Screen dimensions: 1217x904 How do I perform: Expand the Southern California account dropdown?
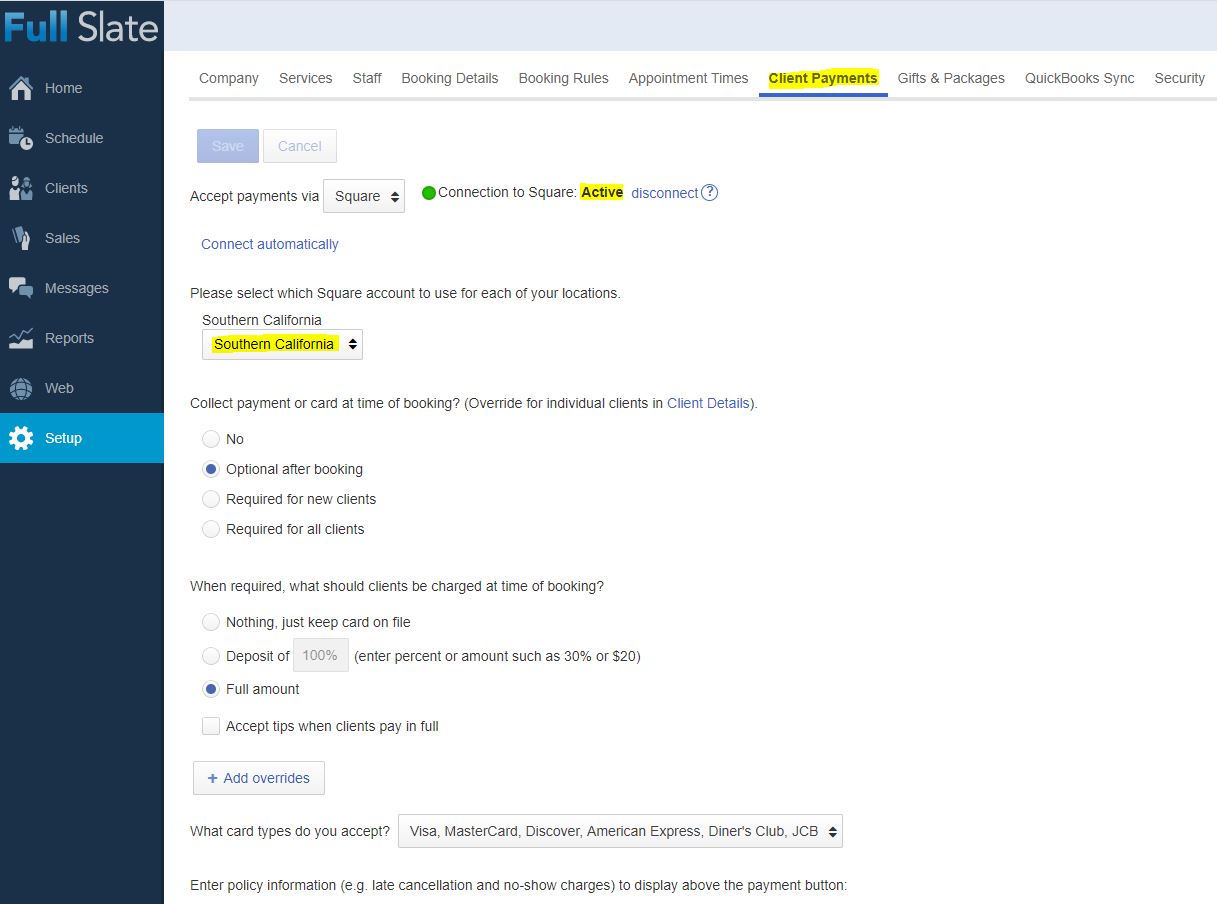pyautogui.click(x=282, y=344)
